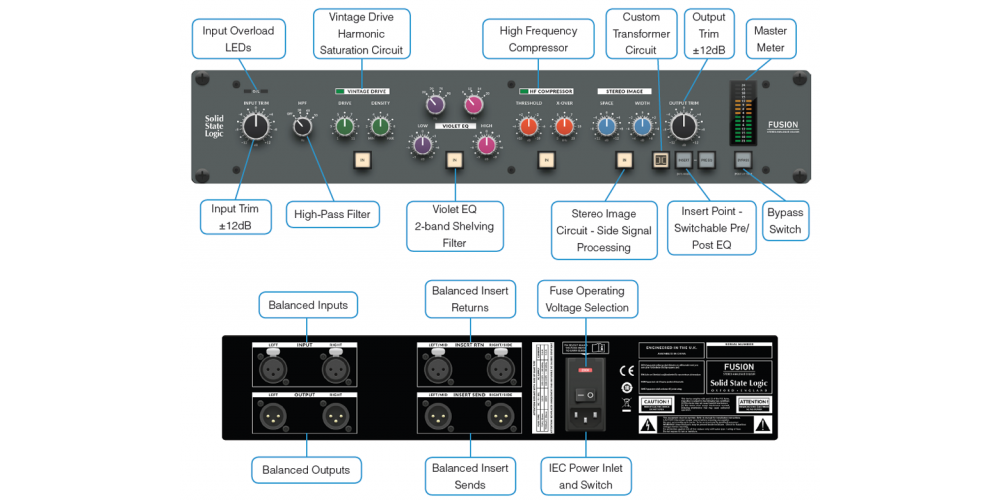Click the ATTENTION! label on rear panel
The height and width of the screenshot is (500, 1000).
point(753,403)
